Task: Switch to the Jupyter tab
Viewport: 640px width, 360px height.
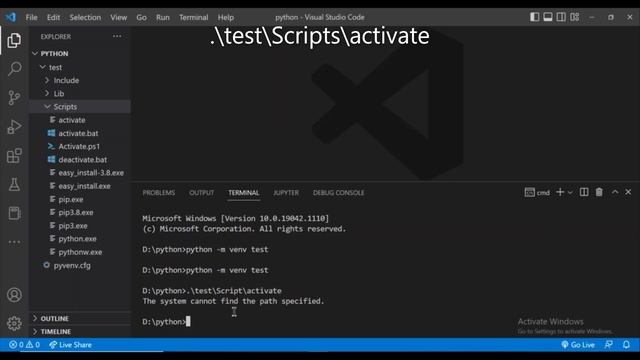Action: pyautogui.click(x=286, y=193)
